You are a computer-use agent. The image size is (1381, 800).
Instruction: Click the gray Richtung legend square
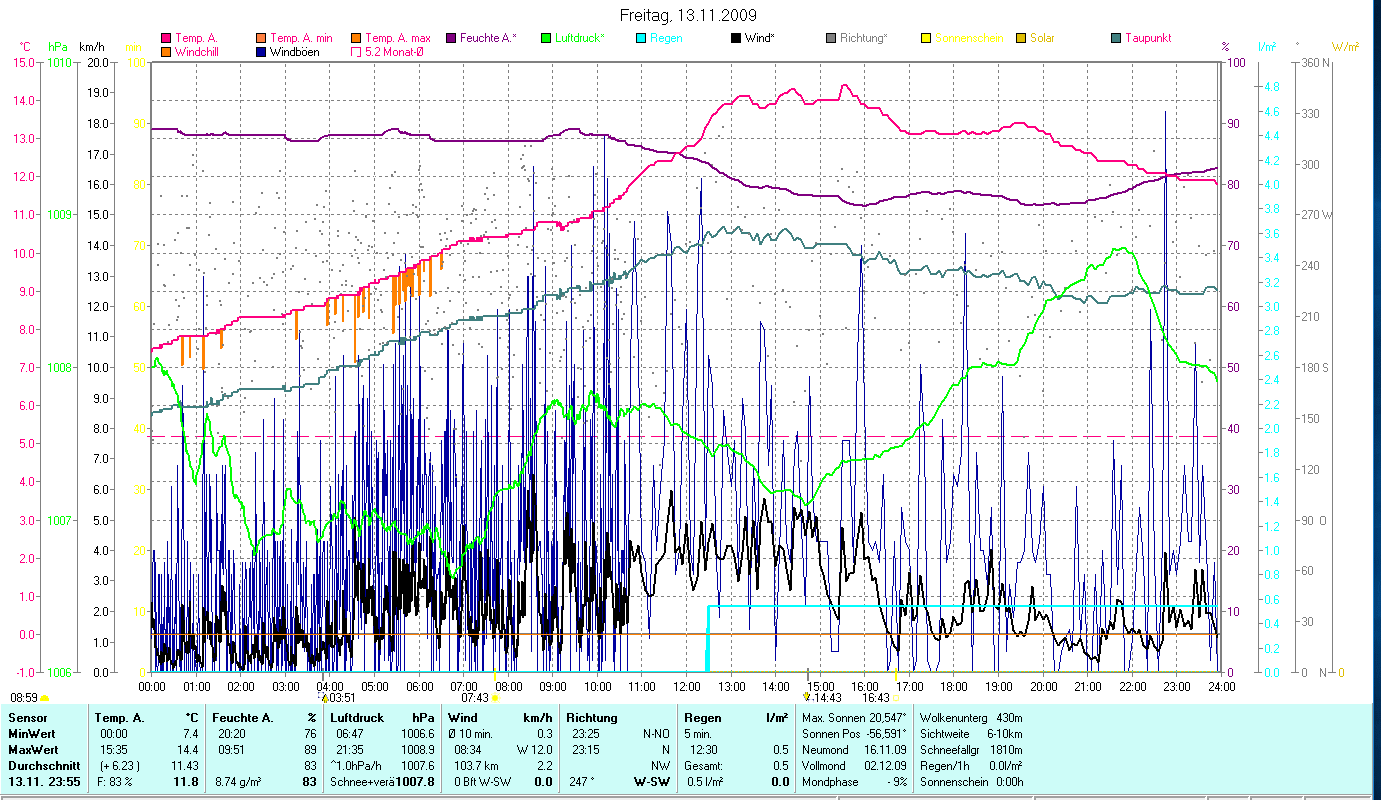pos(831,38)
